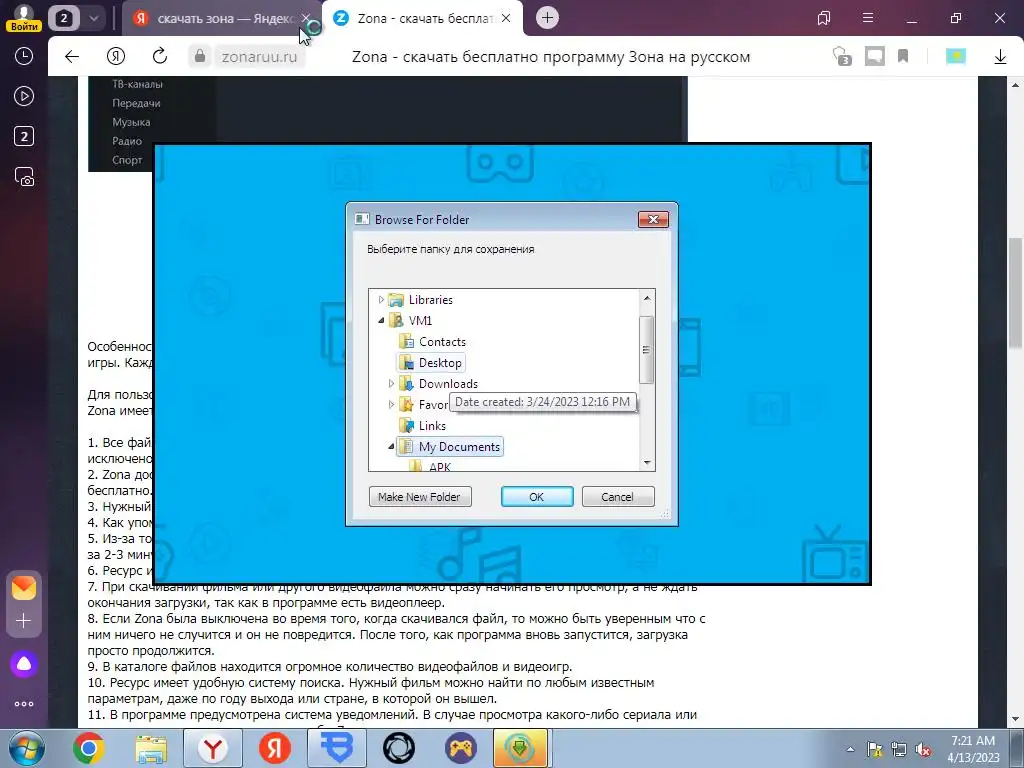Switch to Zona скачать бесплатно tab

pyautogui.click(x=423, y=18)
